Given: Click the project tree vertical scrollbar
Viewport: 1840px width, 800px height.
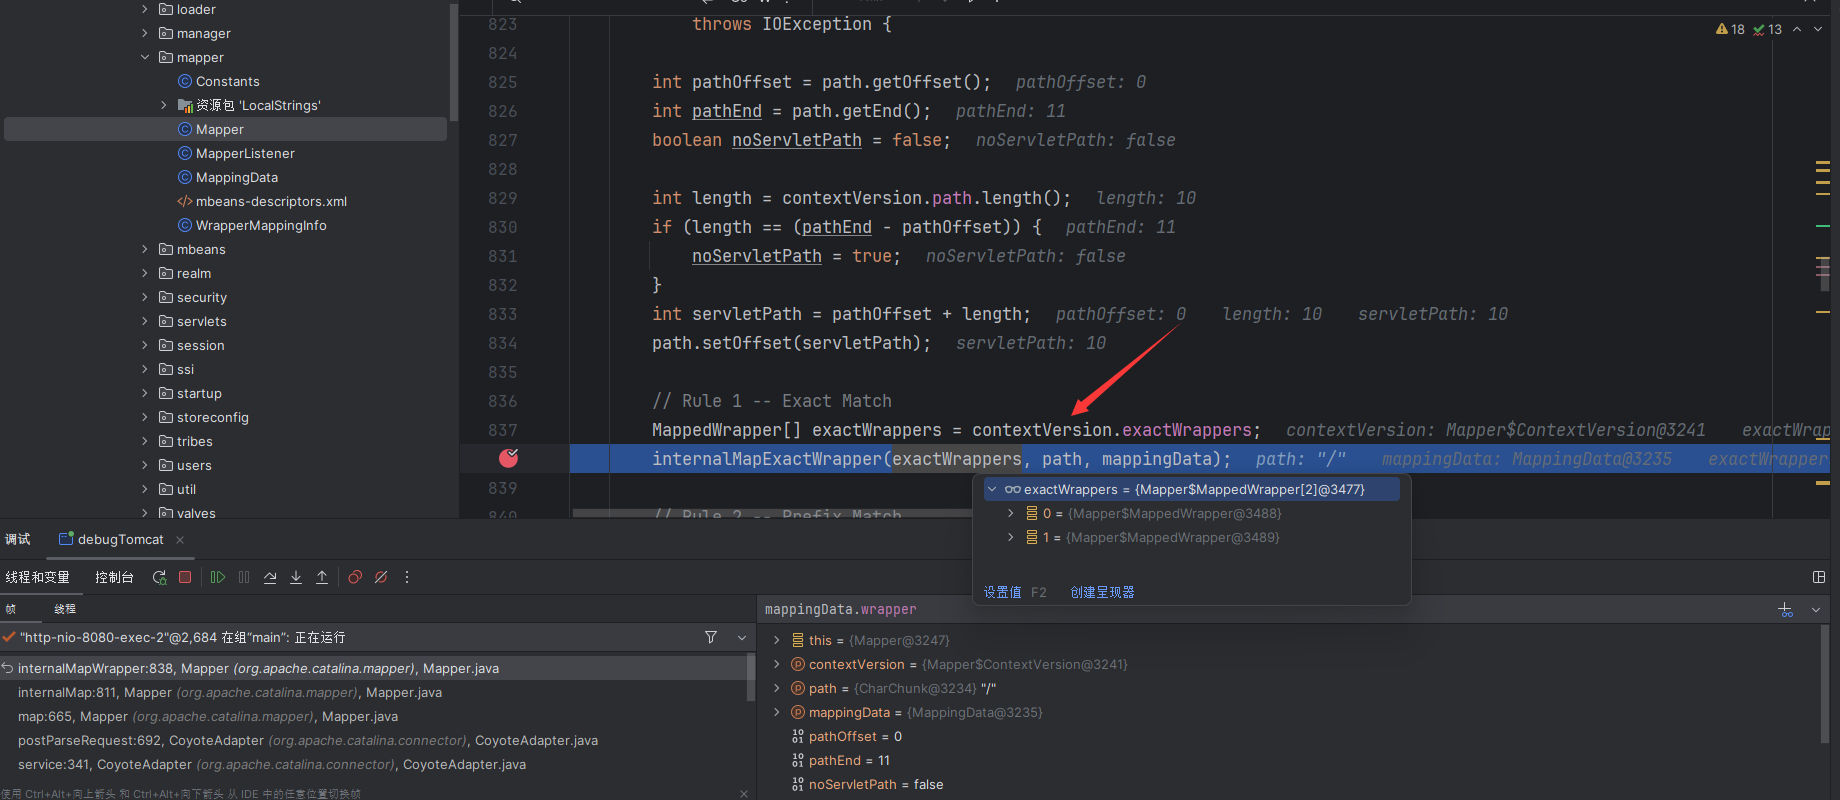Looking at the screenshot, I should click(454, 62).
